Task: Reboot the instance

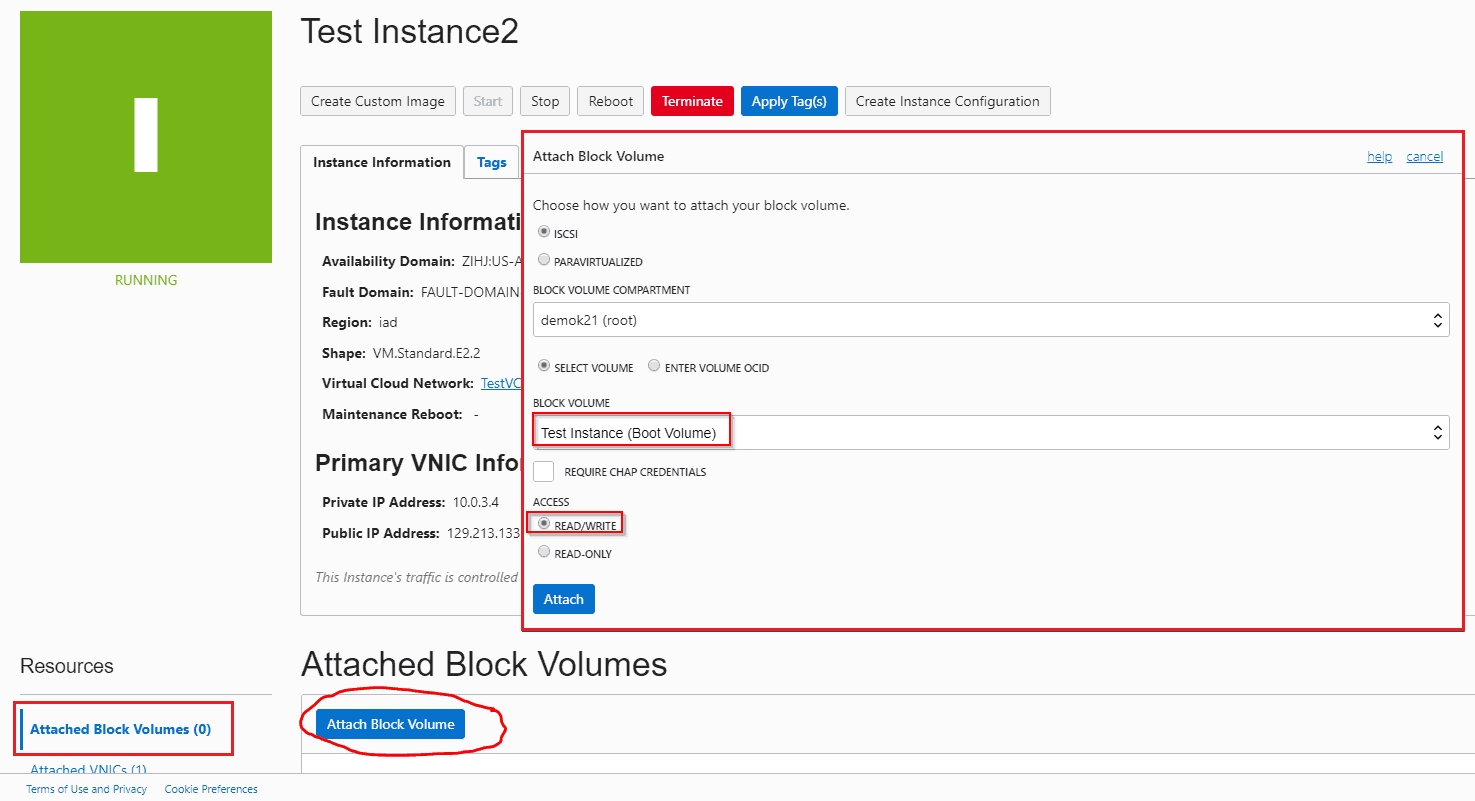Action: [610, 101]
